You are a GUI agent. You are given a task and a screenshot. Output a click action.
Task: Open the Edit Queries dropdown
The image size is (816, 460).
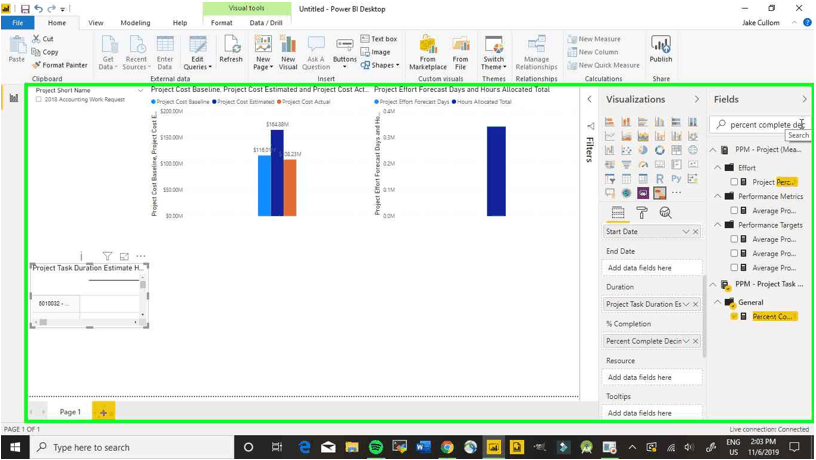coord(197,53)
